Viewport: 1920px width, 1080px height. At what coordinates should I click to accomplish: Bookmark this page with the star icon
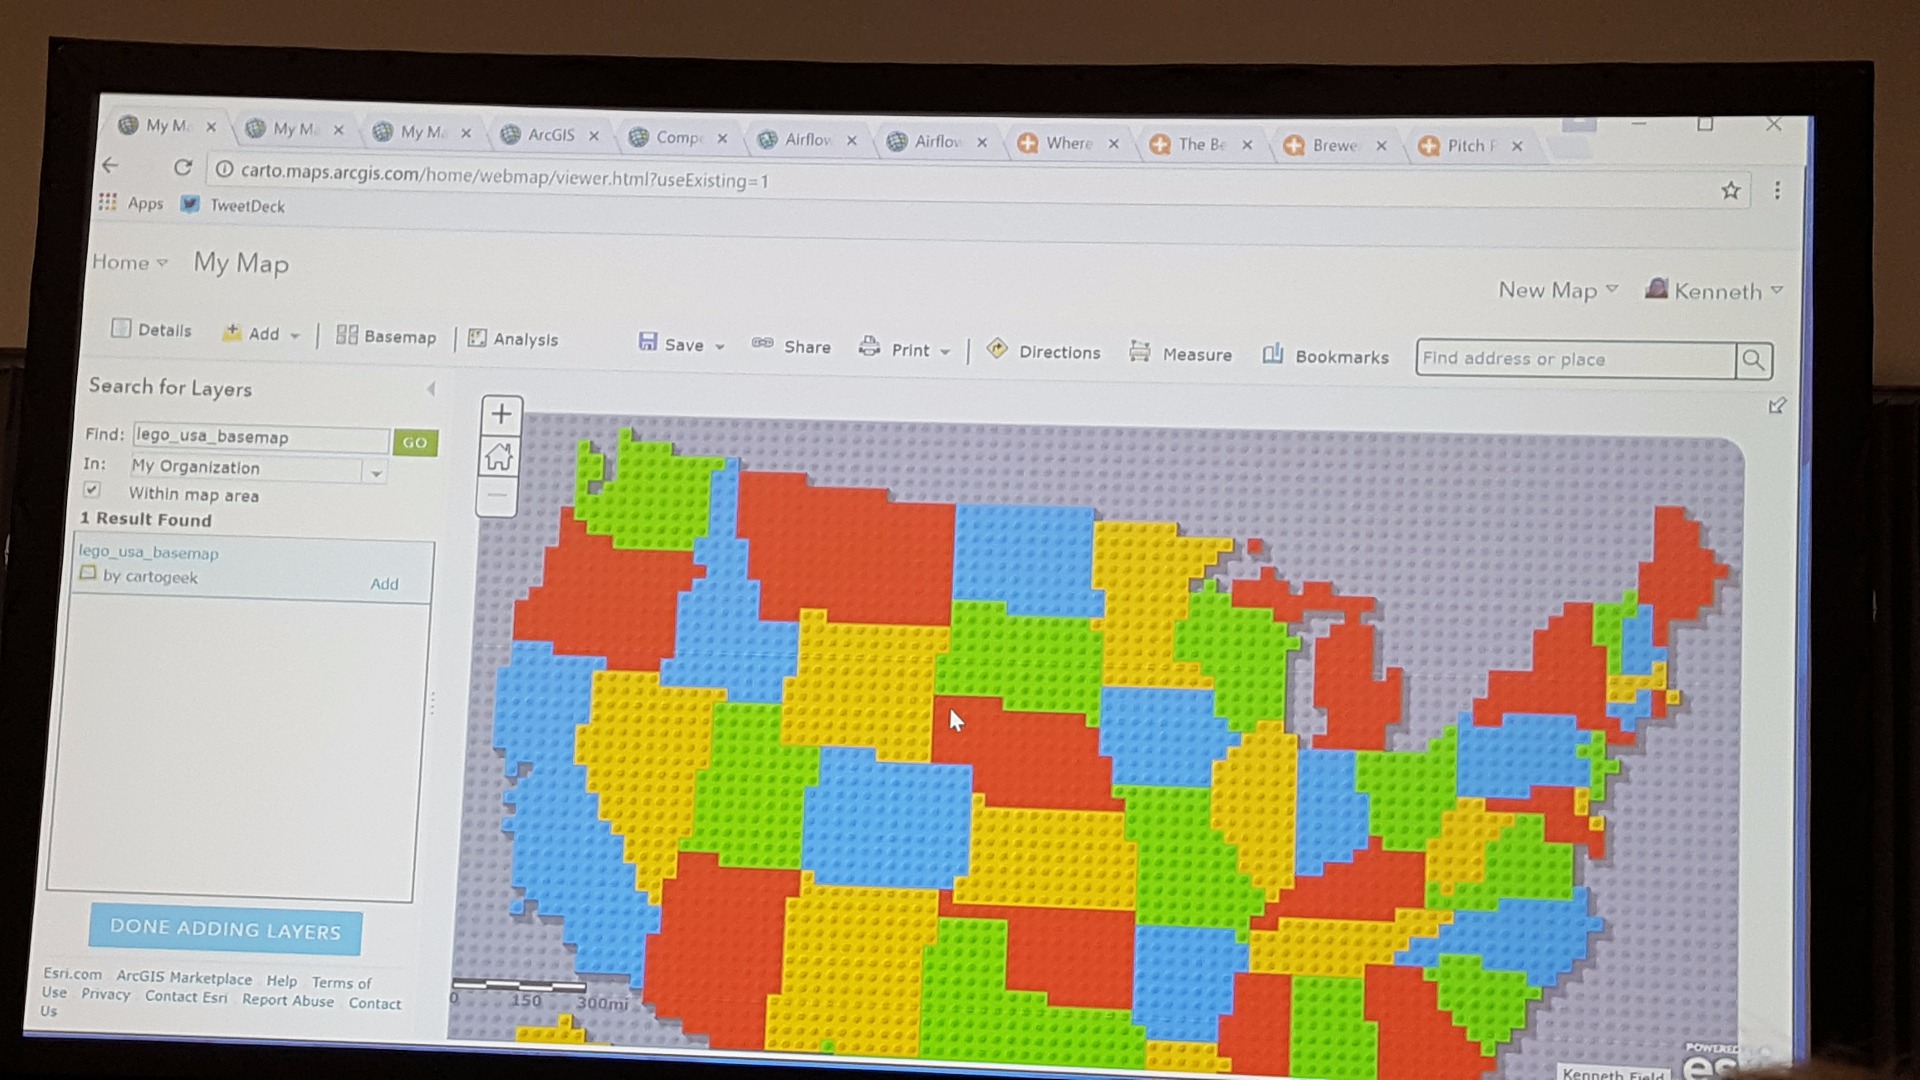[x=1731, y=190]
